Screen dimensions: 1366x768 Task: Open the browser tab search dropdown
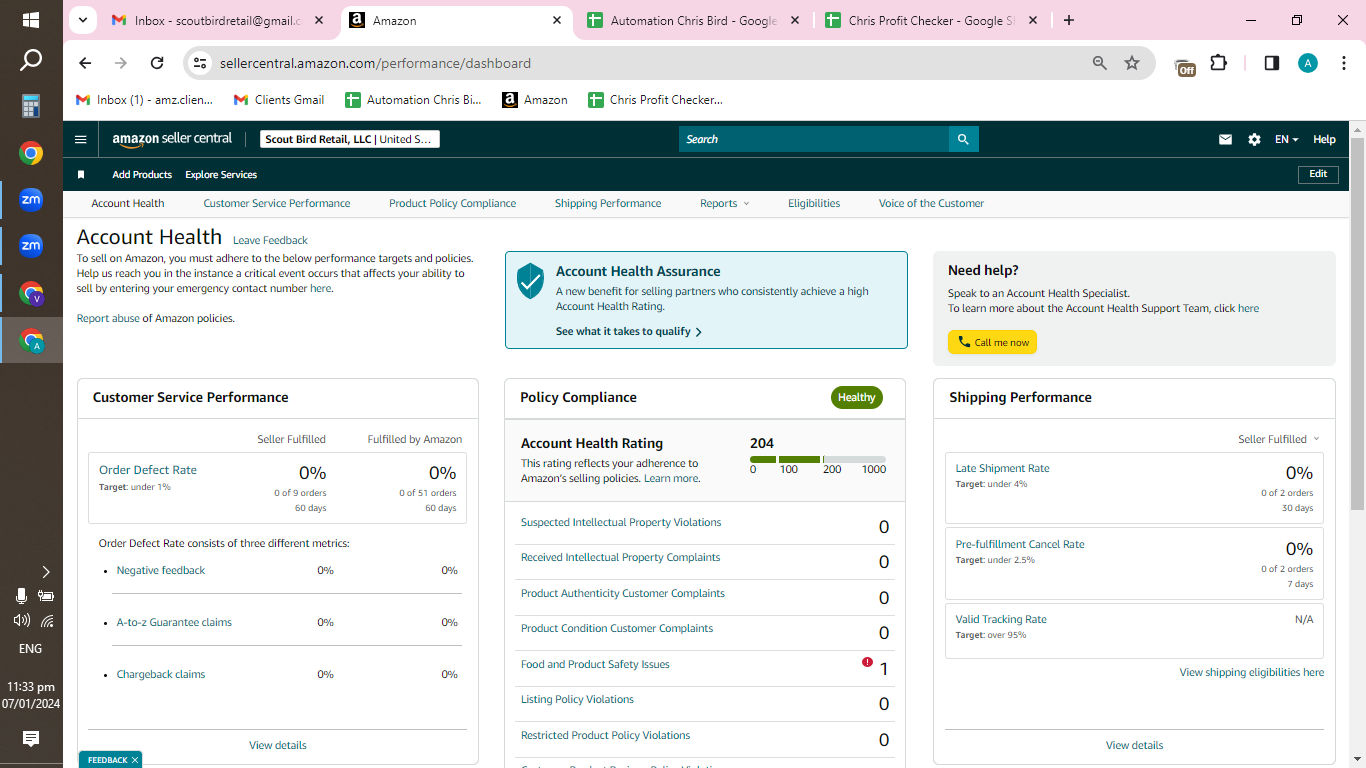pyautogui.click(x=82, y=20)
